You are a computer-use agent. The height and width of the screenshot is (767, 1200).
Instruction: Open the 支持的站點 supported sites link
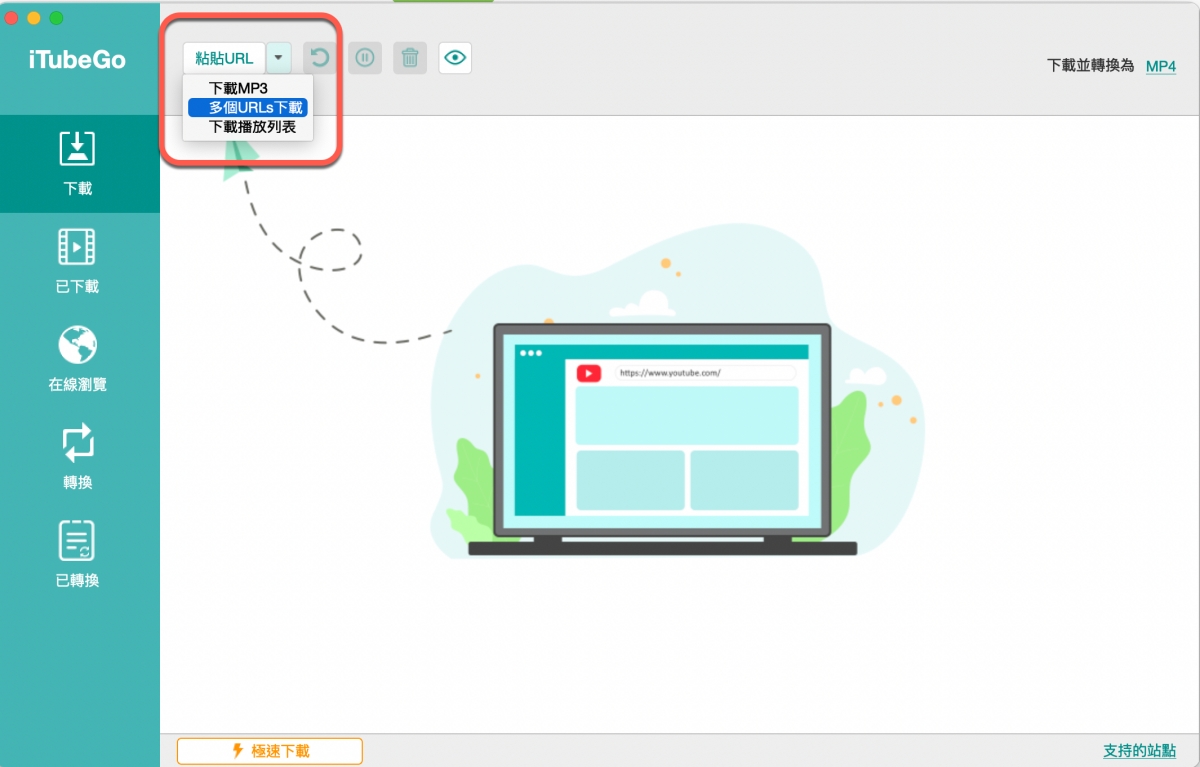click(x=1139, y=751)
